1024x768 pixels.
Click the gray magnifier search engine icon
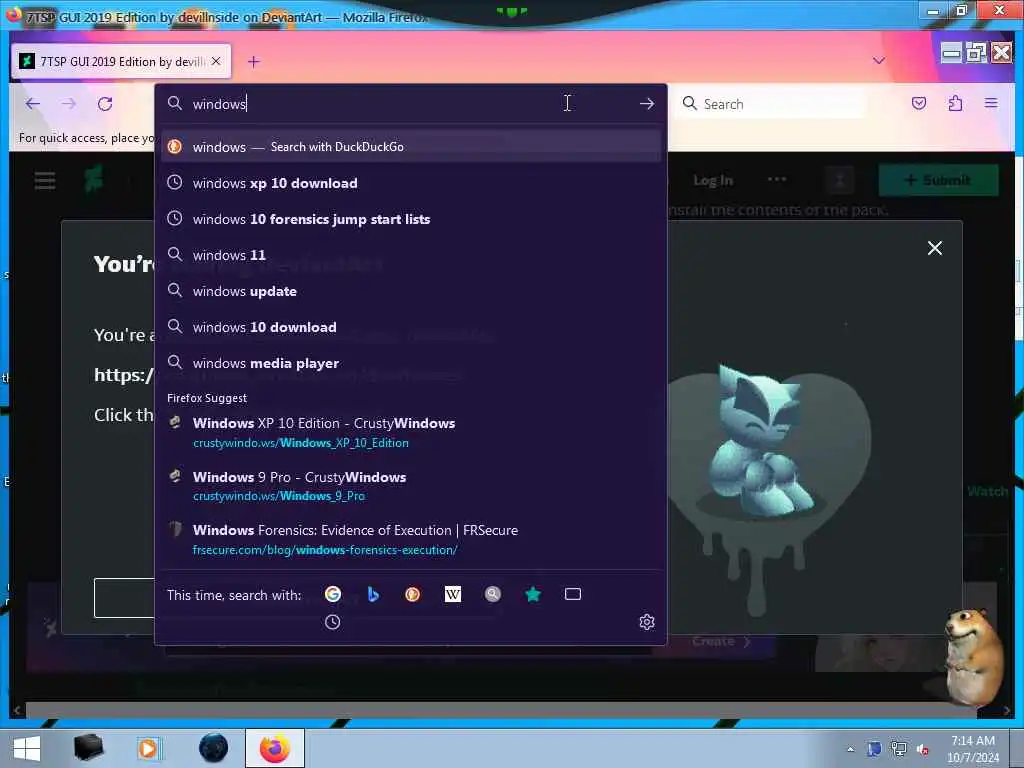(x=492, y=594)
